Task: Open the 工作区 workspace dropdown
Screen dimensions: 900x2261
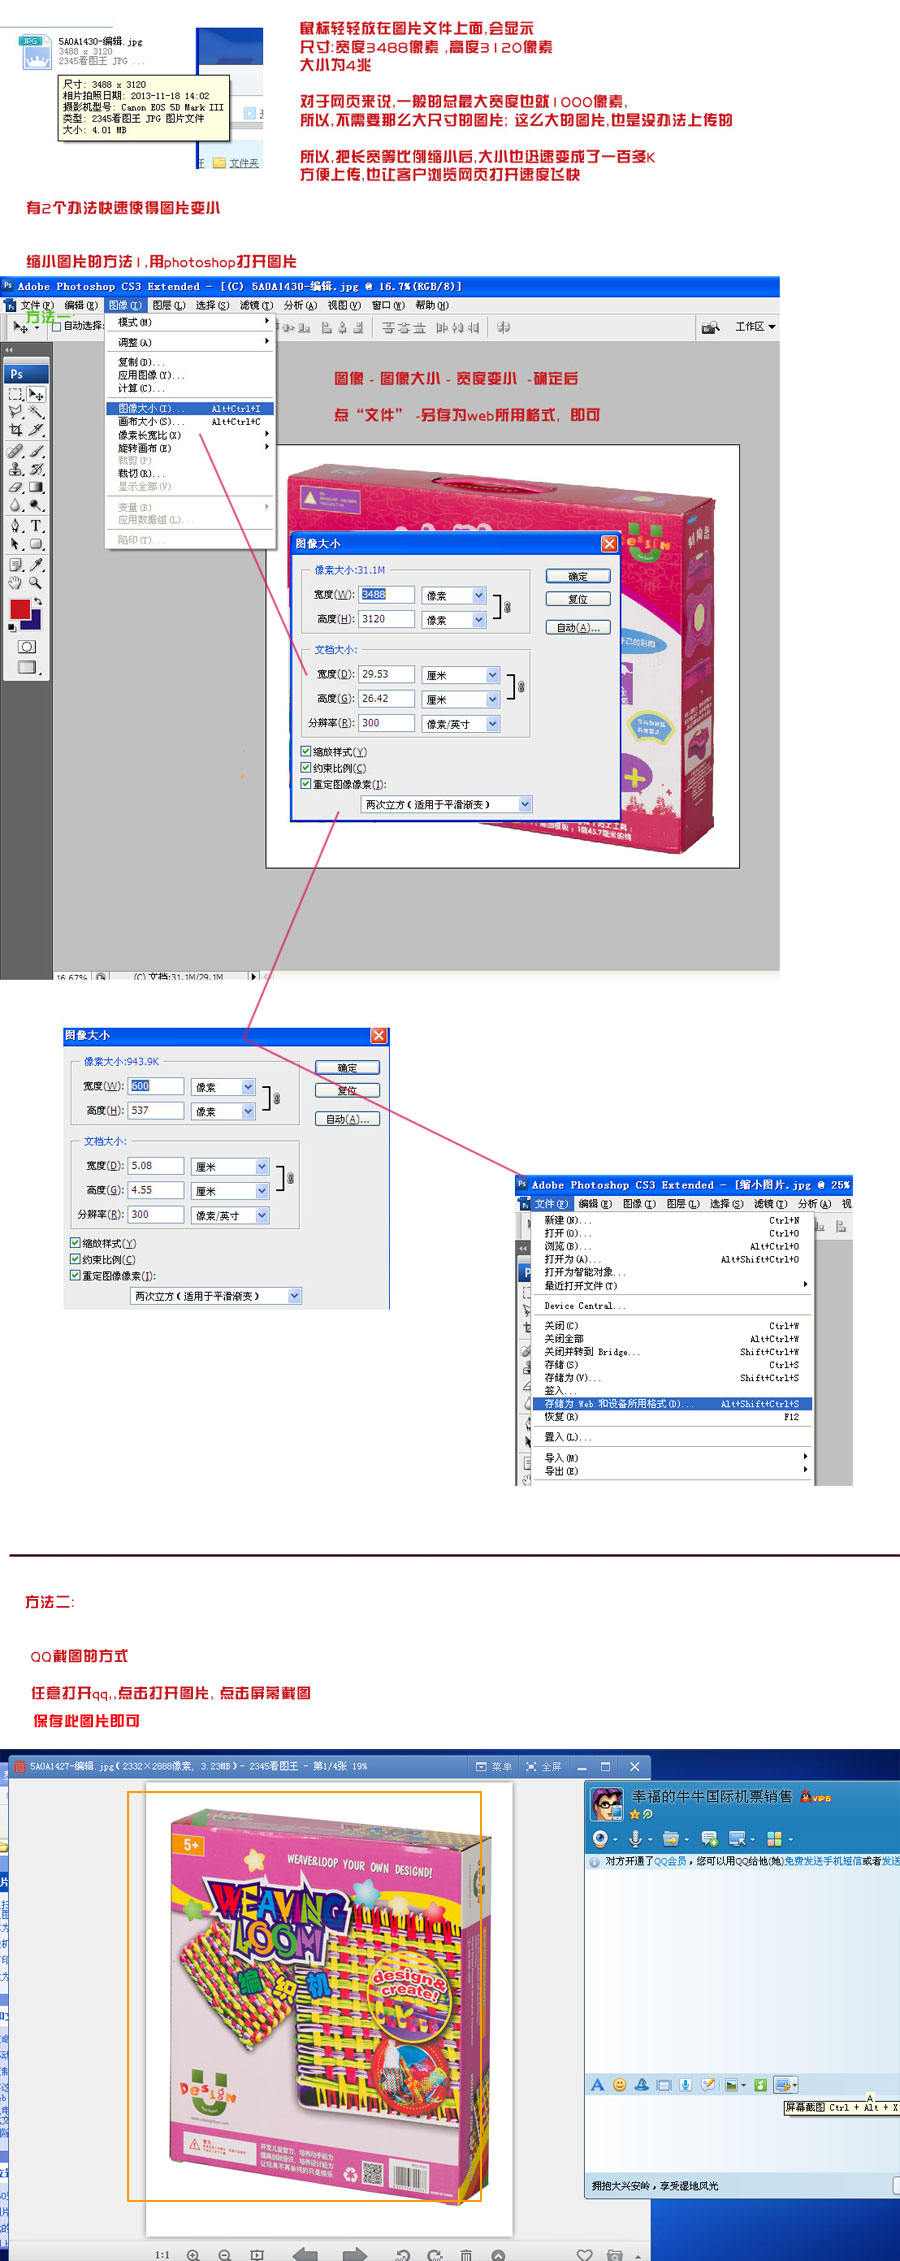Action: coord(755,327)
